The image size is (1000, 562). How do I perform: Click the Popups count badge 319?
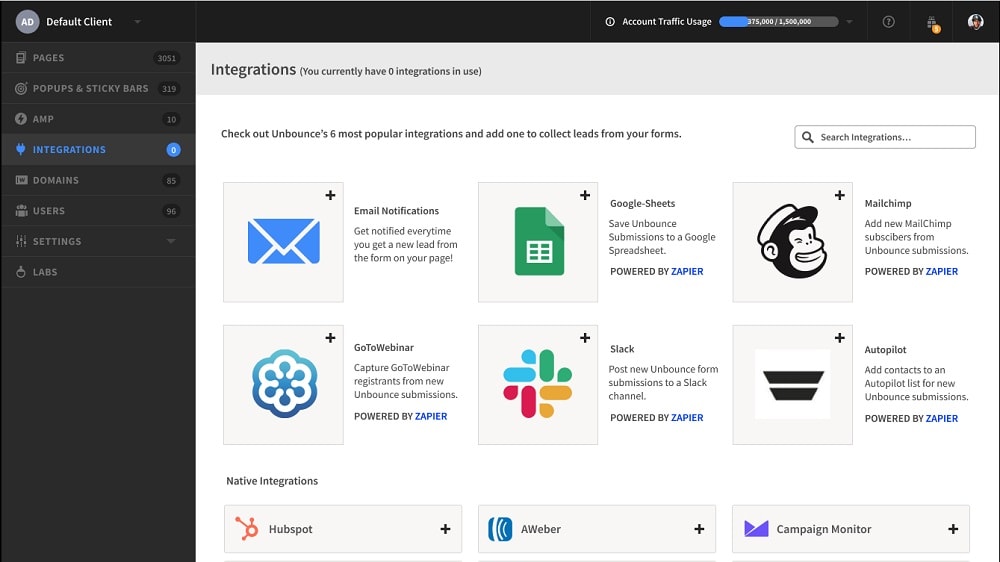[169, 89]
